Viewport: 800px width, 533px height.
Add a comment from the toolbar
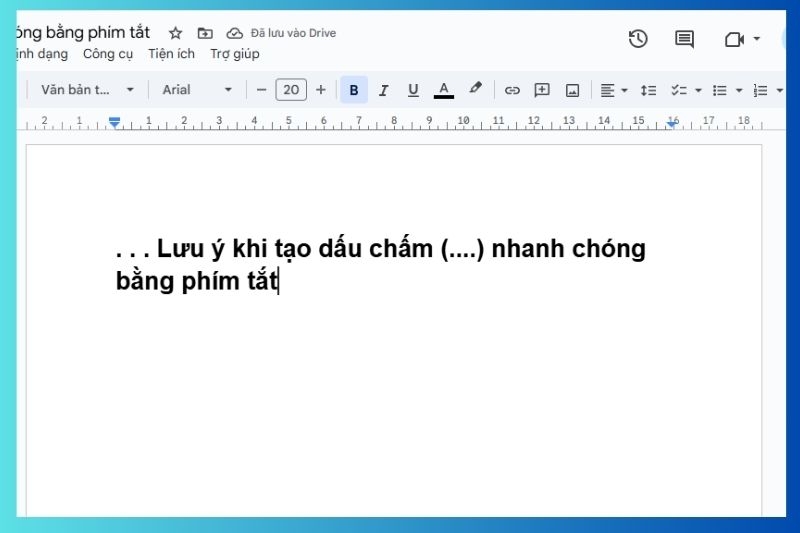point(542,90)
